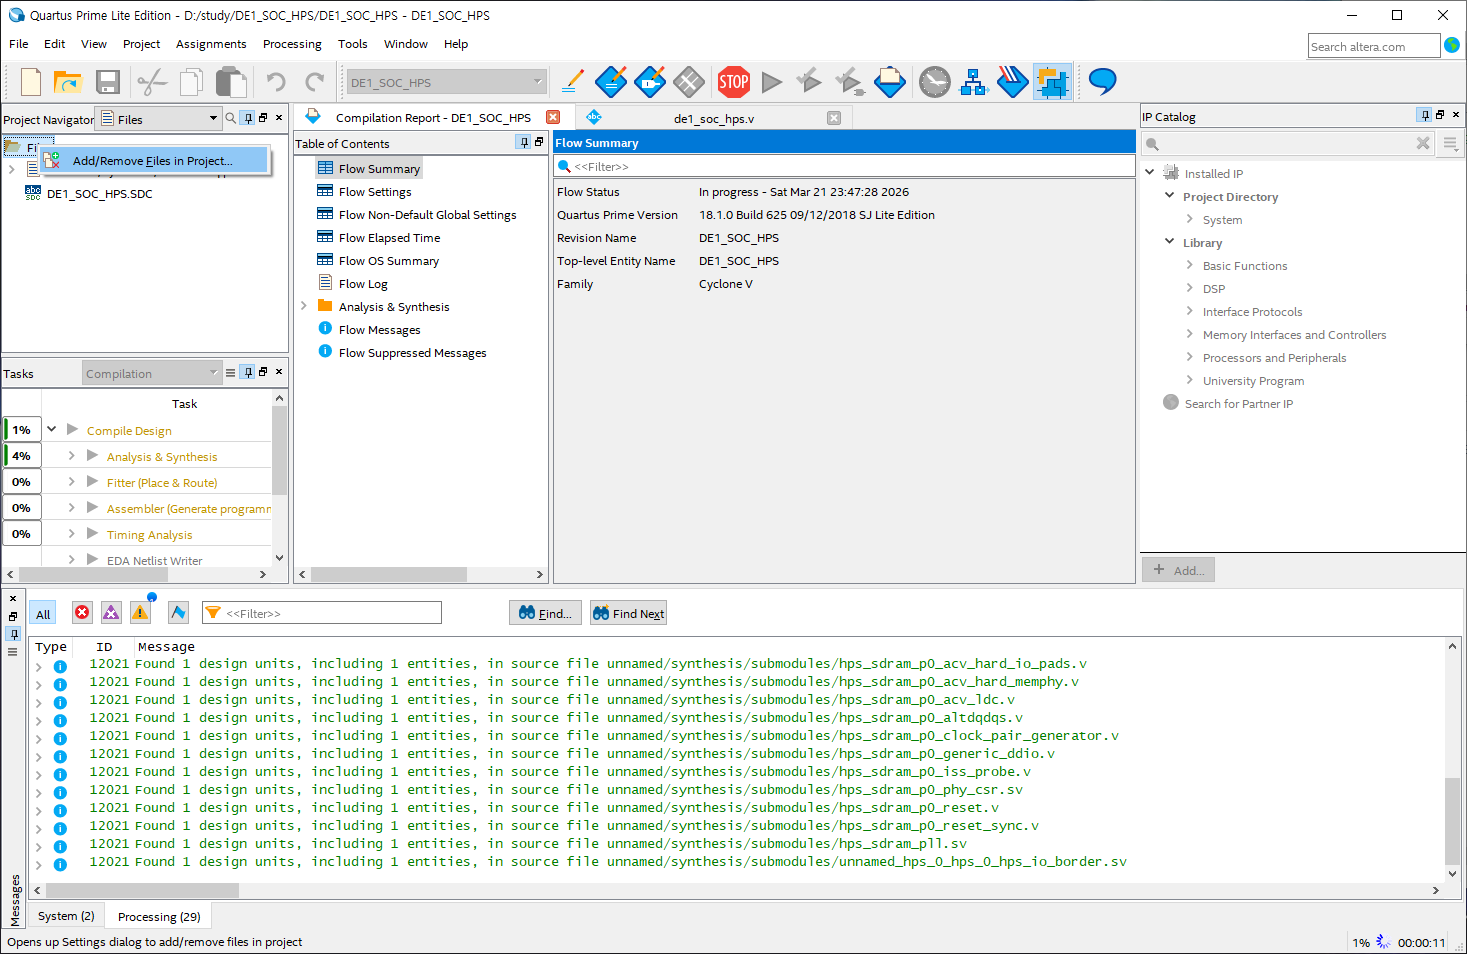Click the search magnifier in Project Navigator
This screenshot has height=954, width=1467.
click(231, 118)
